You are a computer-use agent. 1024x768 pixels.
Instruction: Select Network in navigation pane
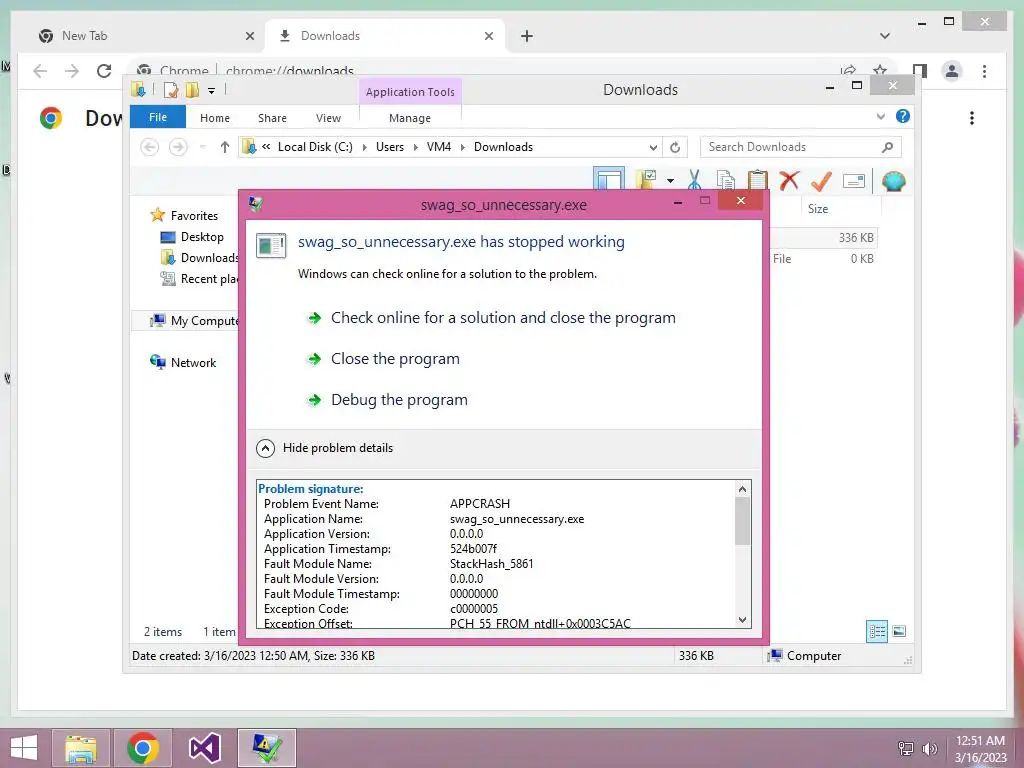pos(184,362)
